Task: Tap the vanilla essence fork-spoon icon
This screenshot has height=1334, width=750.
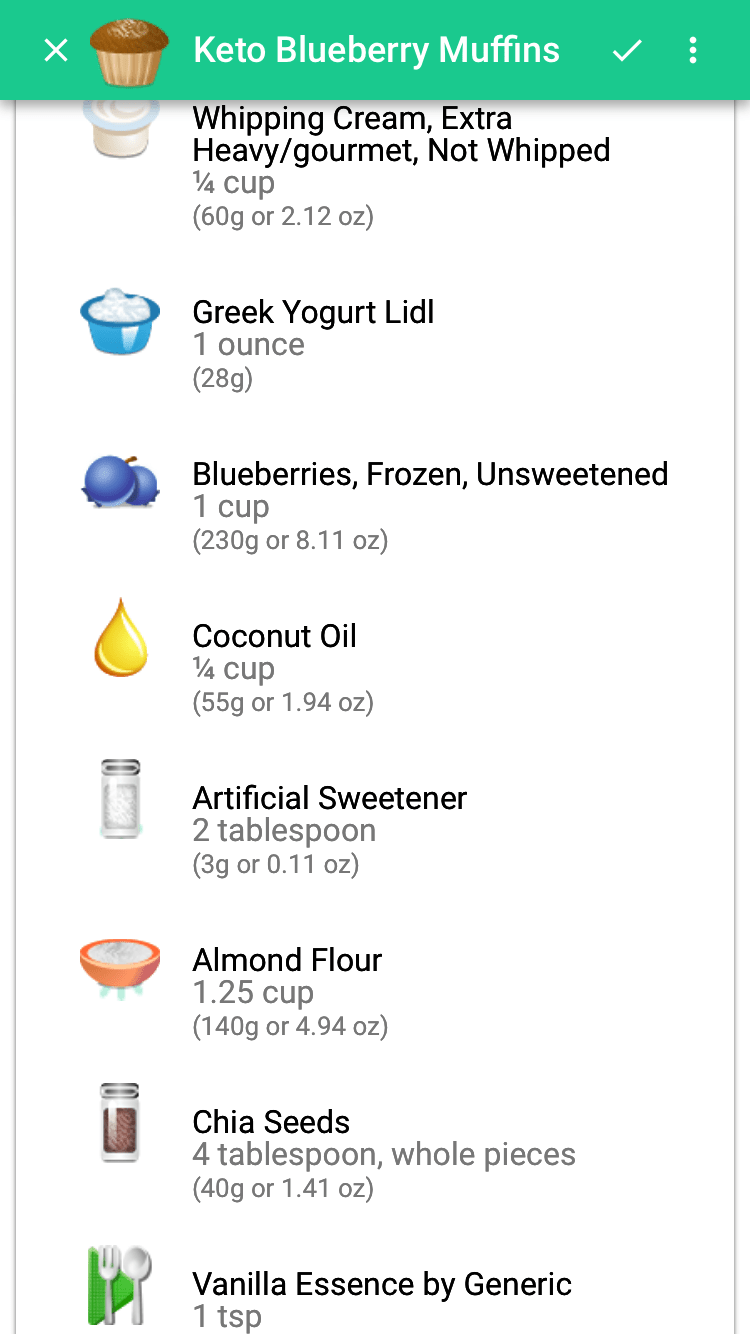Action: pos(120,1285)
